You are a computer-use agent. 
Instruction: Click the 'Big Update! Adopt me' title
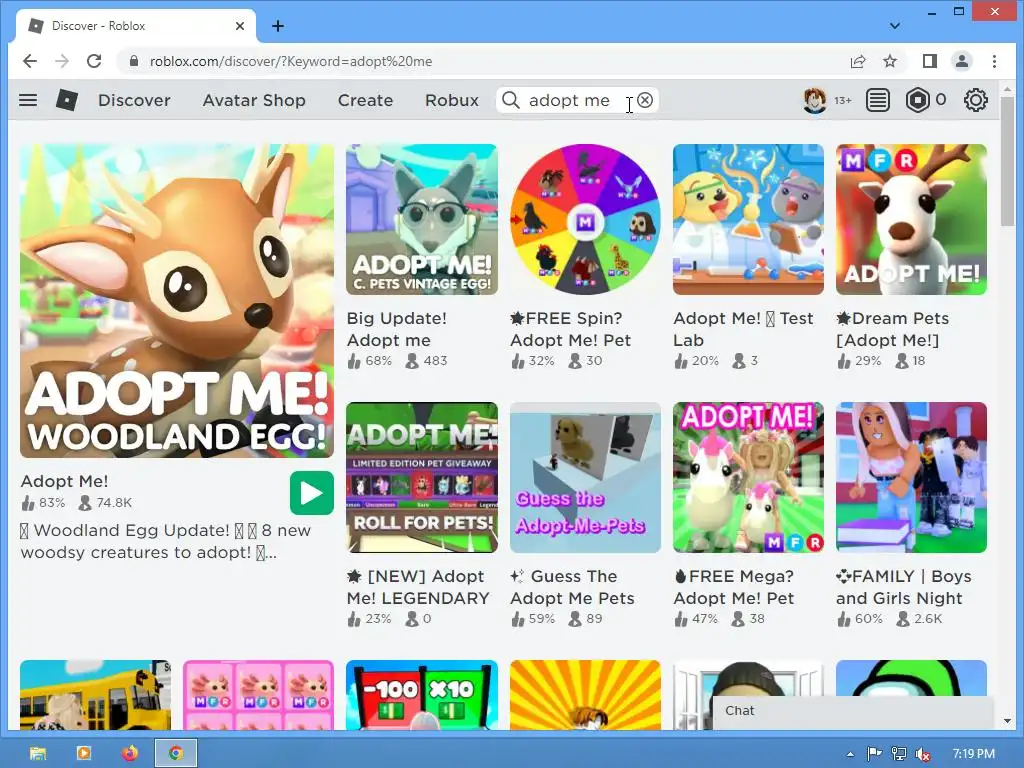click(x=397, y=329)
